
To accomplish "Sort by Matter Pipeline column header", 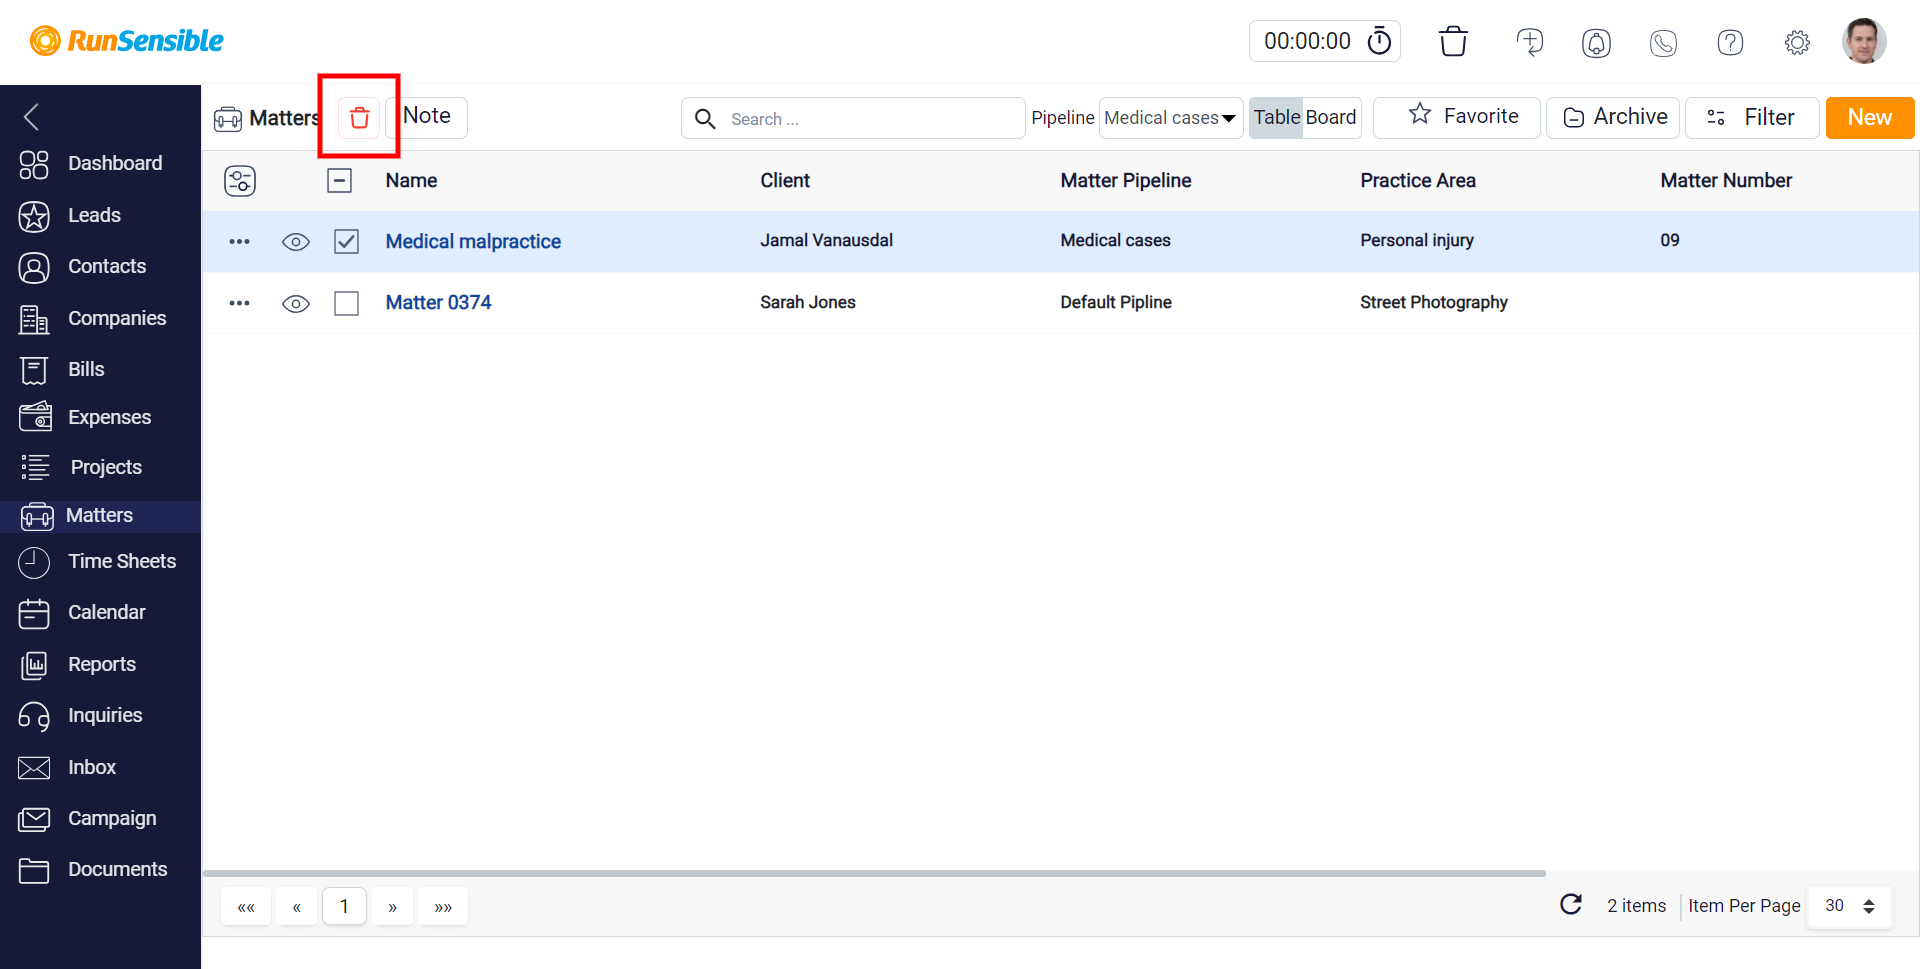I will (x=1126, y=180).
